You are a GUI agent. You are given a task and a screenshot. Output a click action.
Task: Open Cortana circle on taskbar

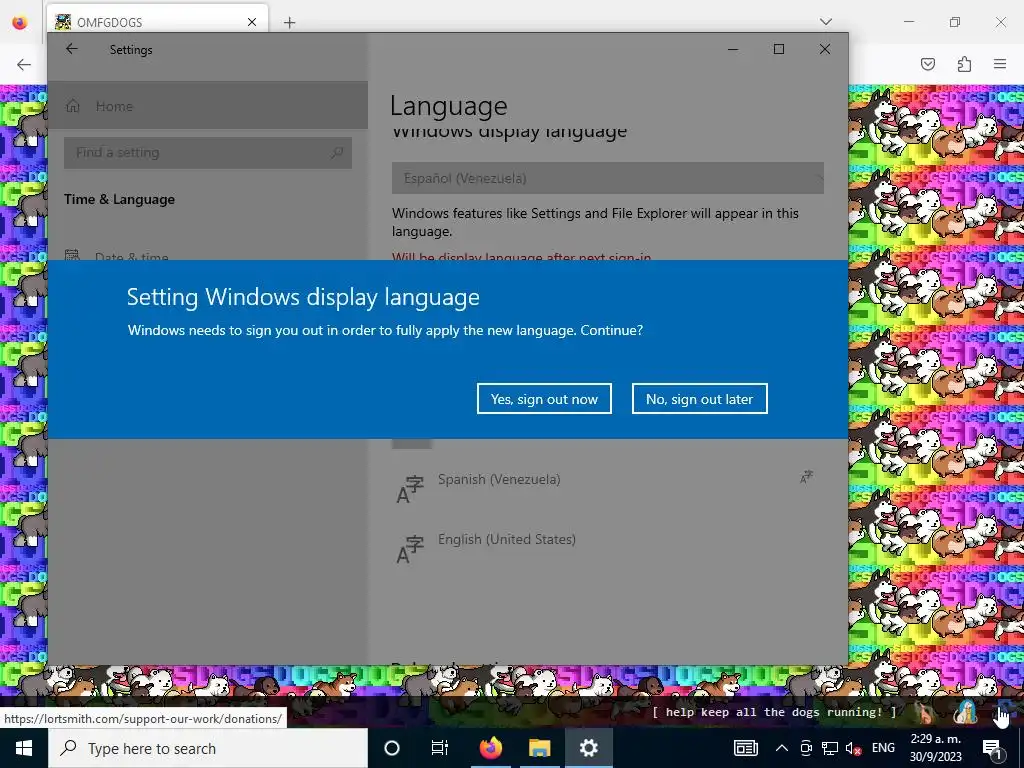pyautogui.click(x=392, y=748)
